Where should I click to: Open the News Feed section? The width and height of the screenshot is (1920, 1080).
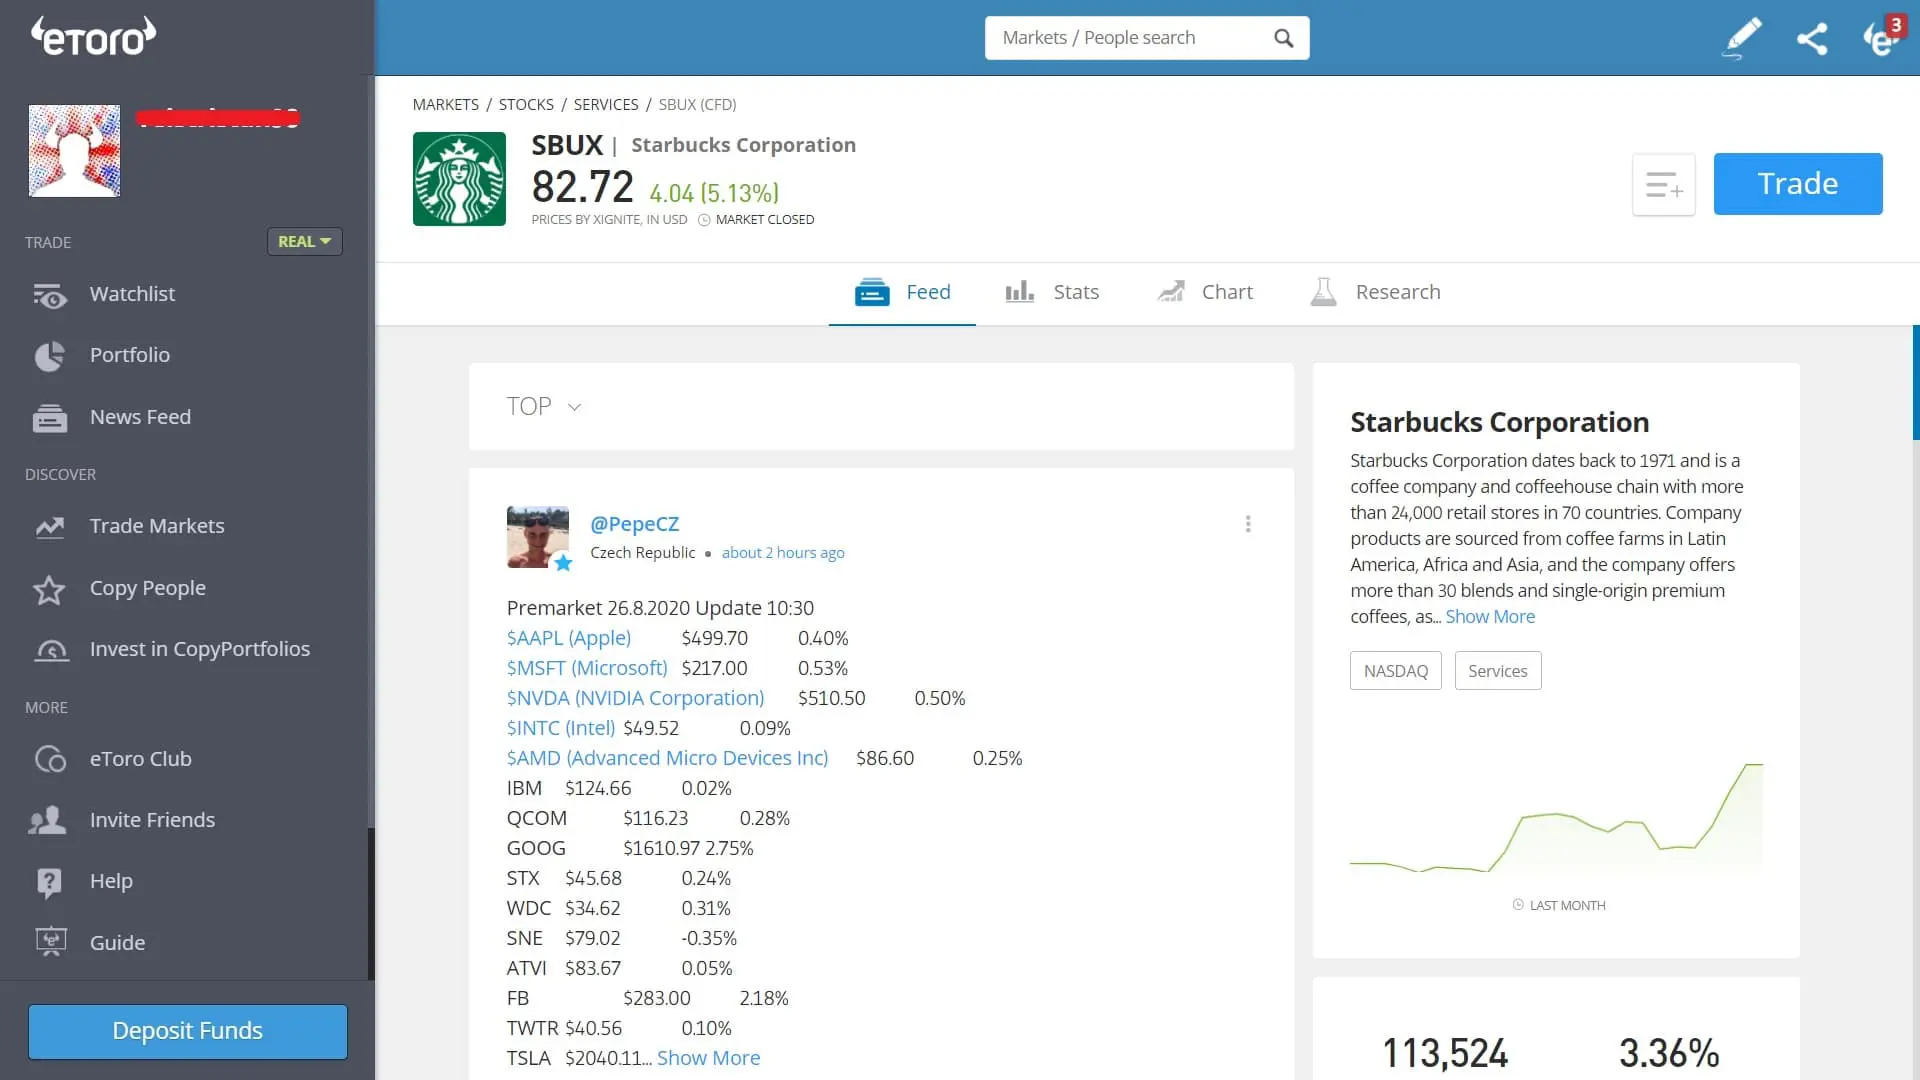pos(139,417)
